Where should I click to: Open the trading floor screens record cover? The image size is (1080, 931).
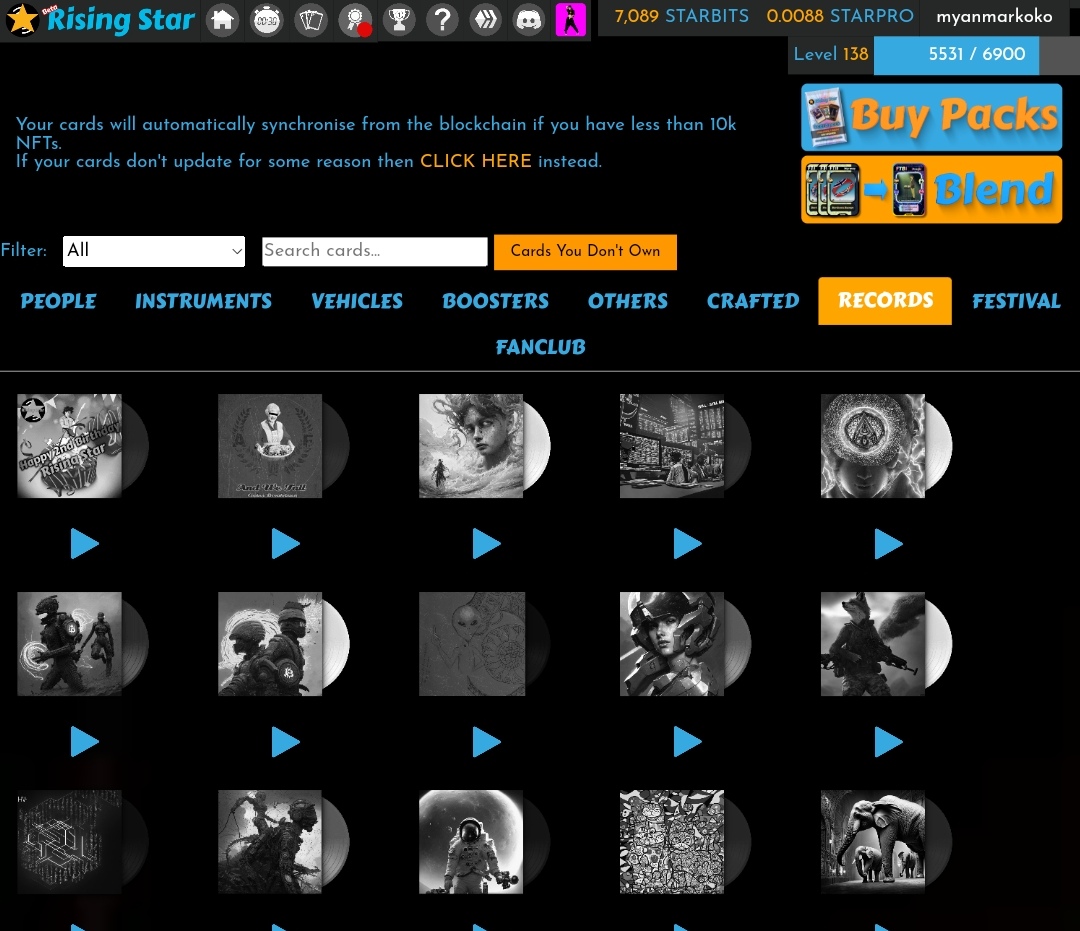(x=672, y=446)
